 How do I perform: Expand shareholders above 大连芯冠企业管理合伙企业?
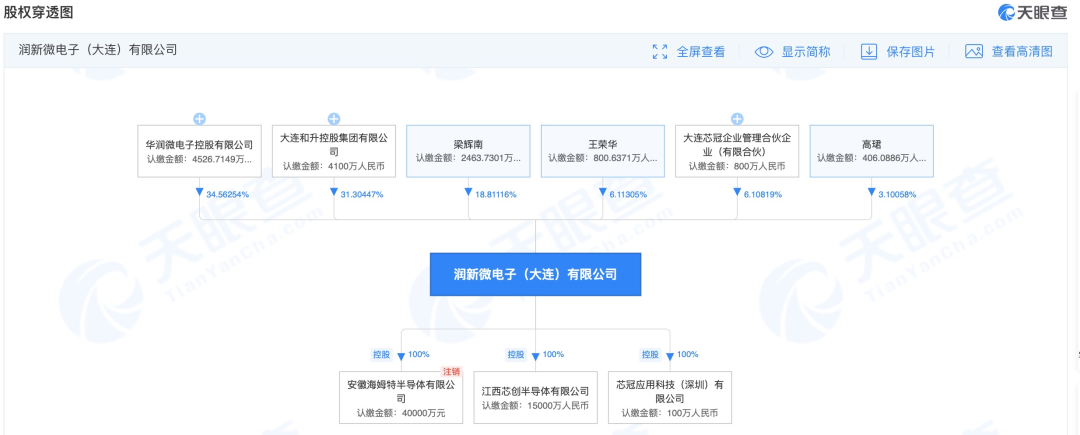pos(737,119)
